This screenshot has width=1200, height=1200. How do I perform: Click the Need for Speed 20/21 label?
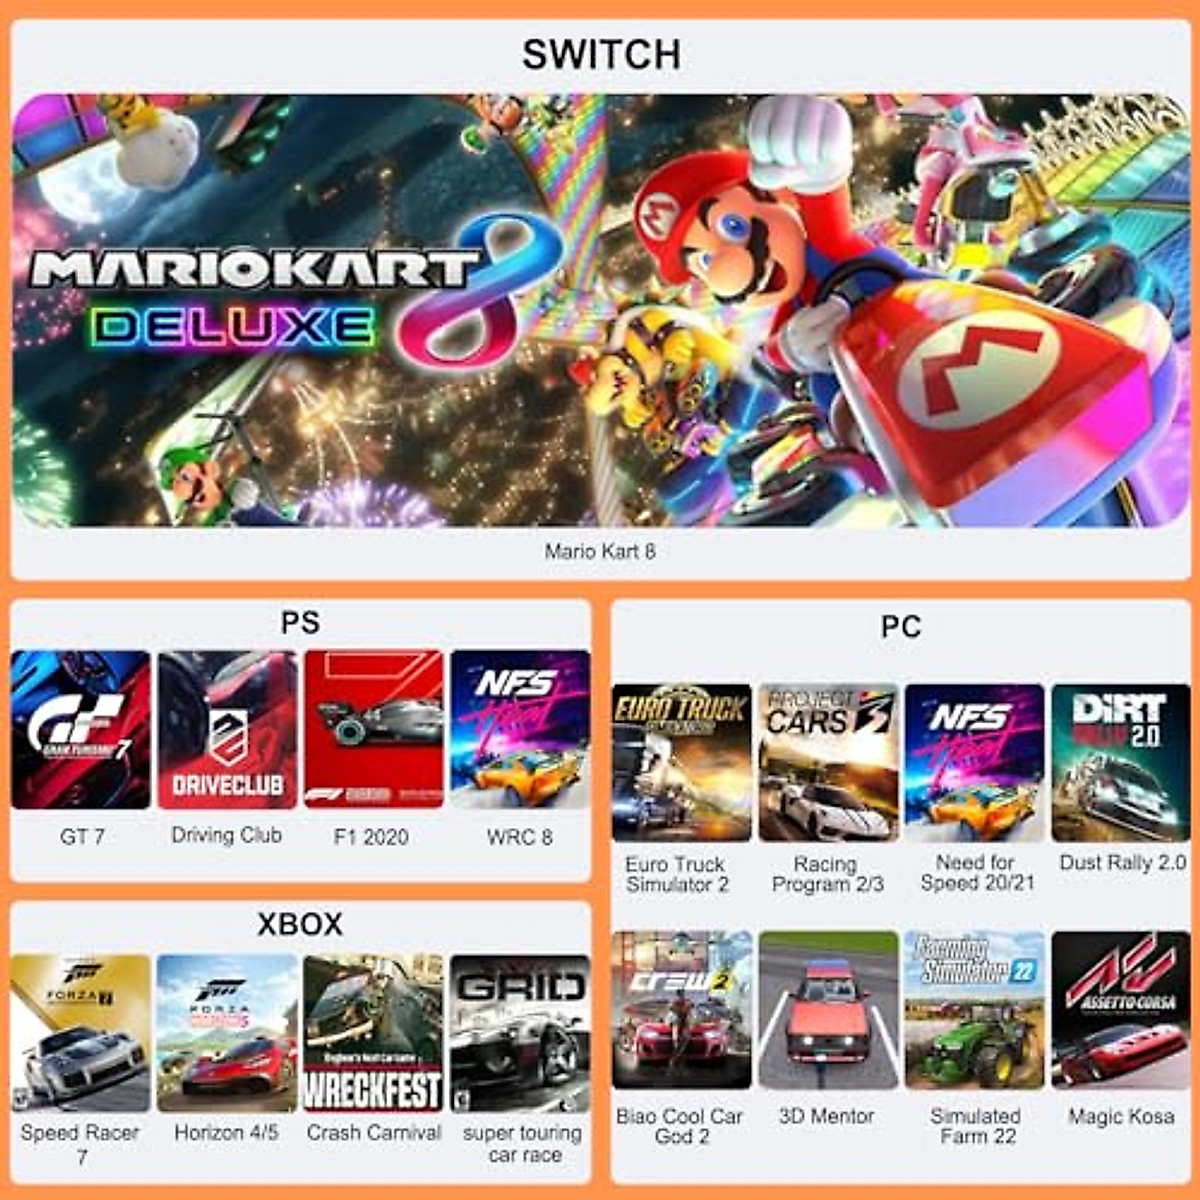click(977, 872)
